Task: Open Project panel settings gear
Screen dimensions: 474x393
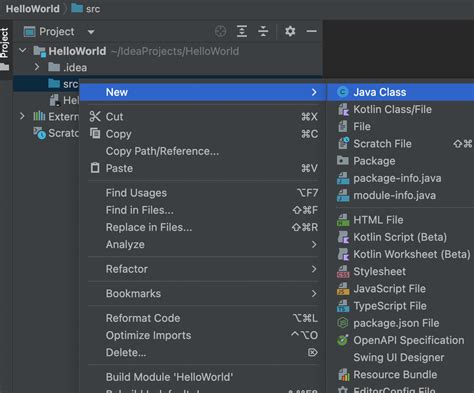Action: (x=290, y=31)
